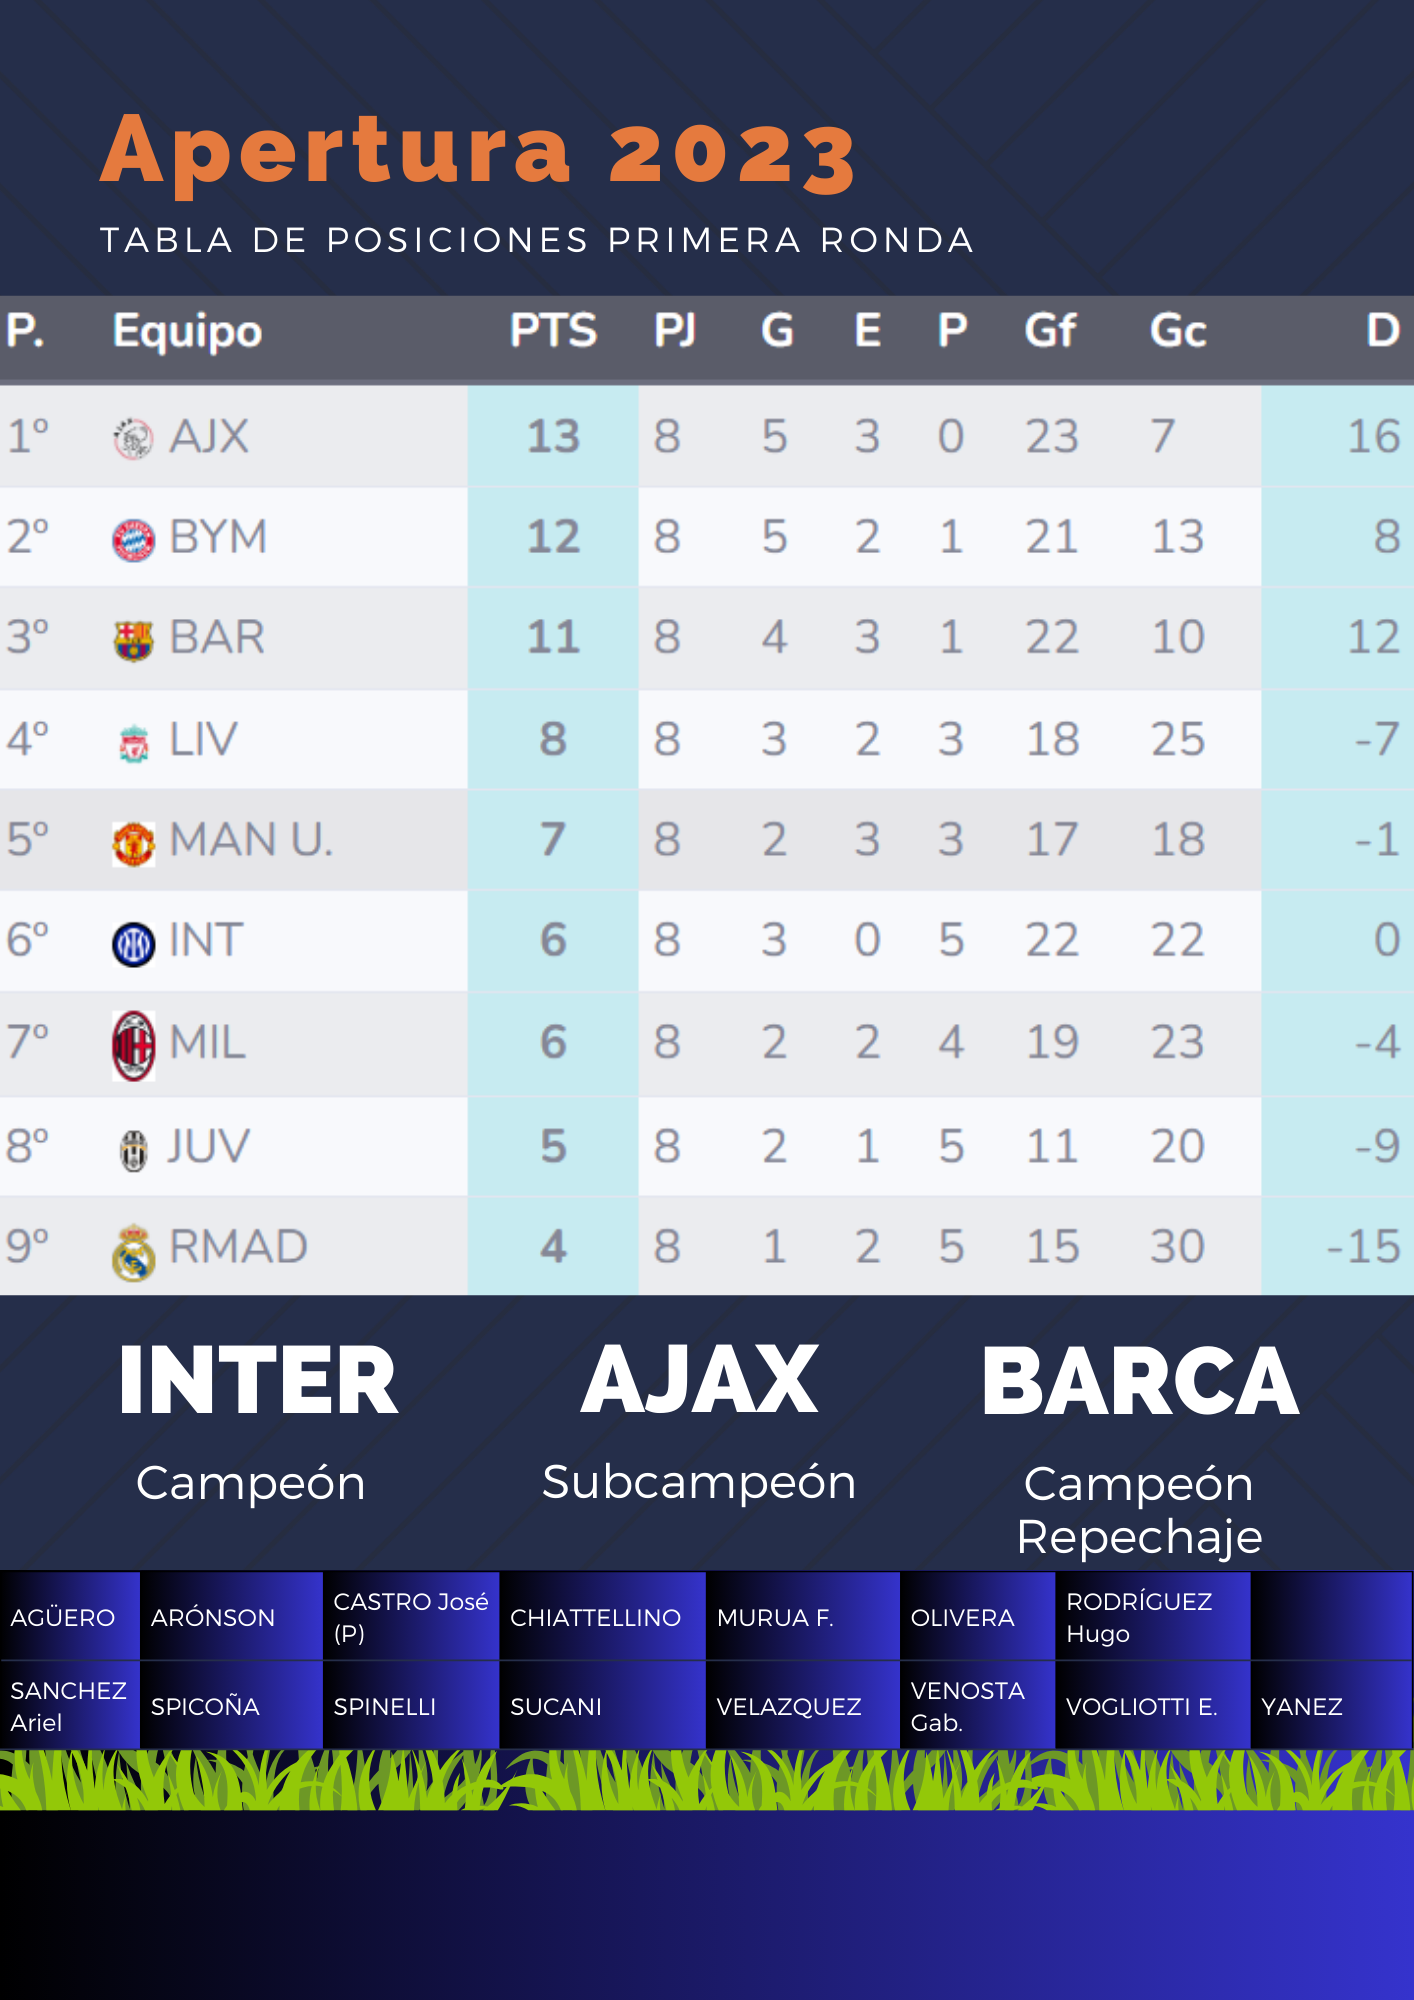The height and width of the screenshot is (2000, 1414).
Task: Click the AGÜERO player name cell
Action: [64, 1617]
